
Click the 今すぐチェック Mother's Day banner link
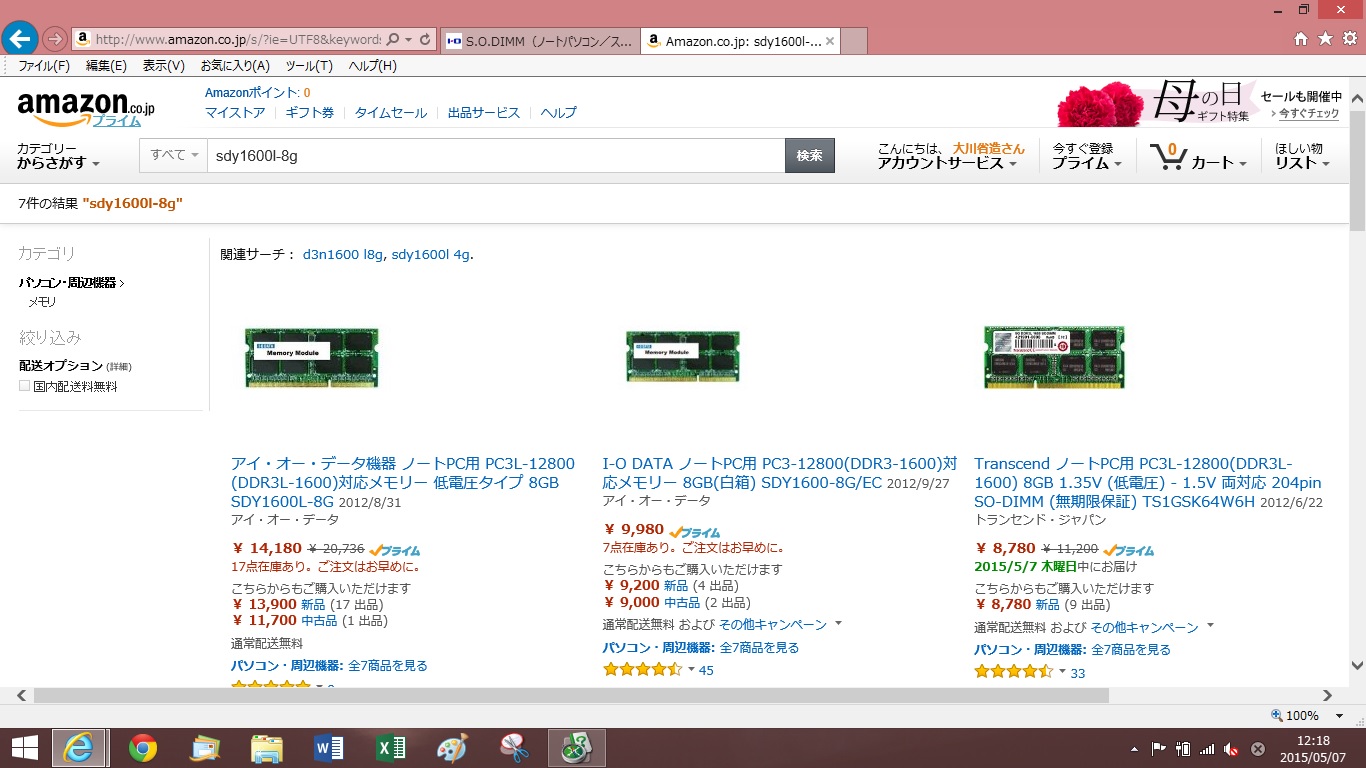coord(1309,114)
